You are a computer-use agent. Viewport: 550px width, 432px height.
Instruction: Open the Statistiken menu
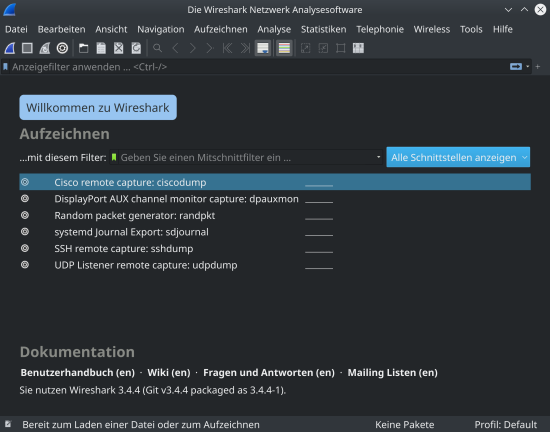[323, 29]
